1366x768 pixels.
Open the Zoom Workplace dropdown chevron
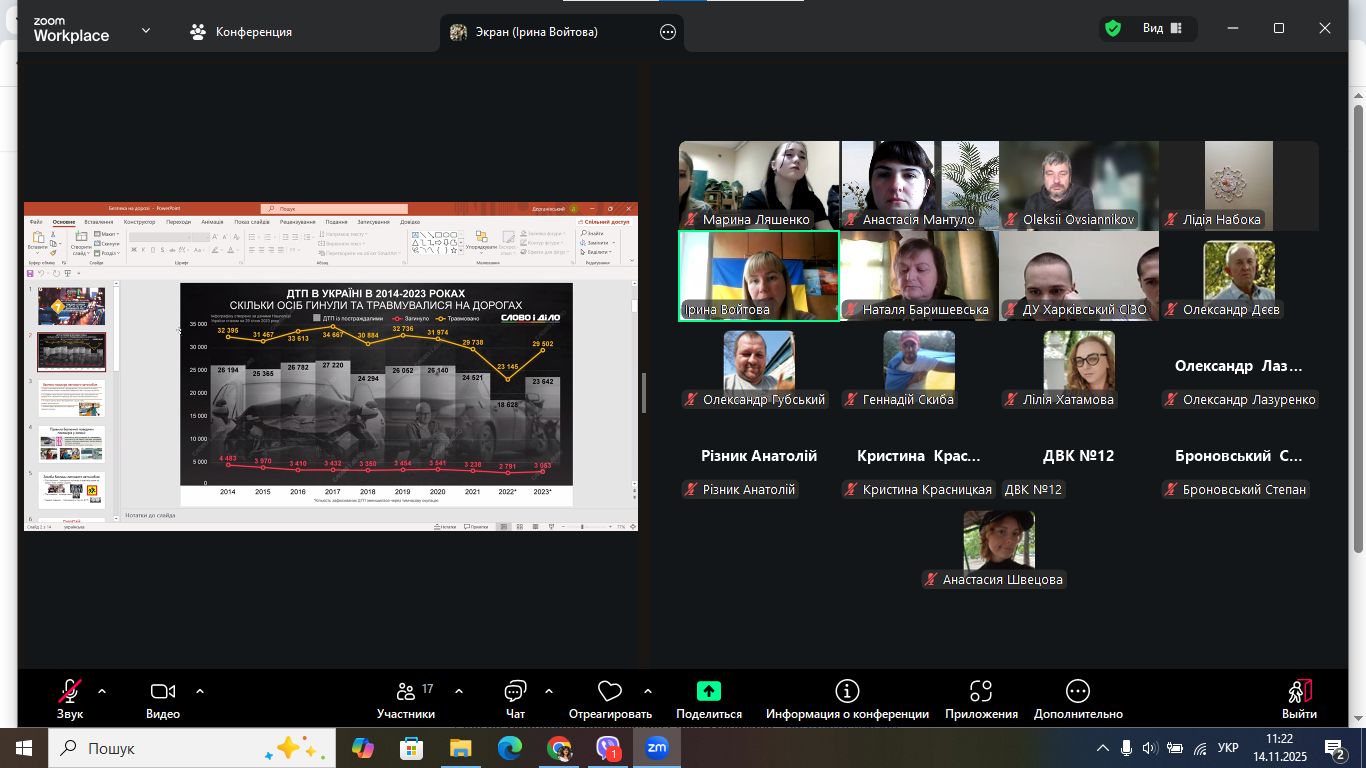point(146,31)
